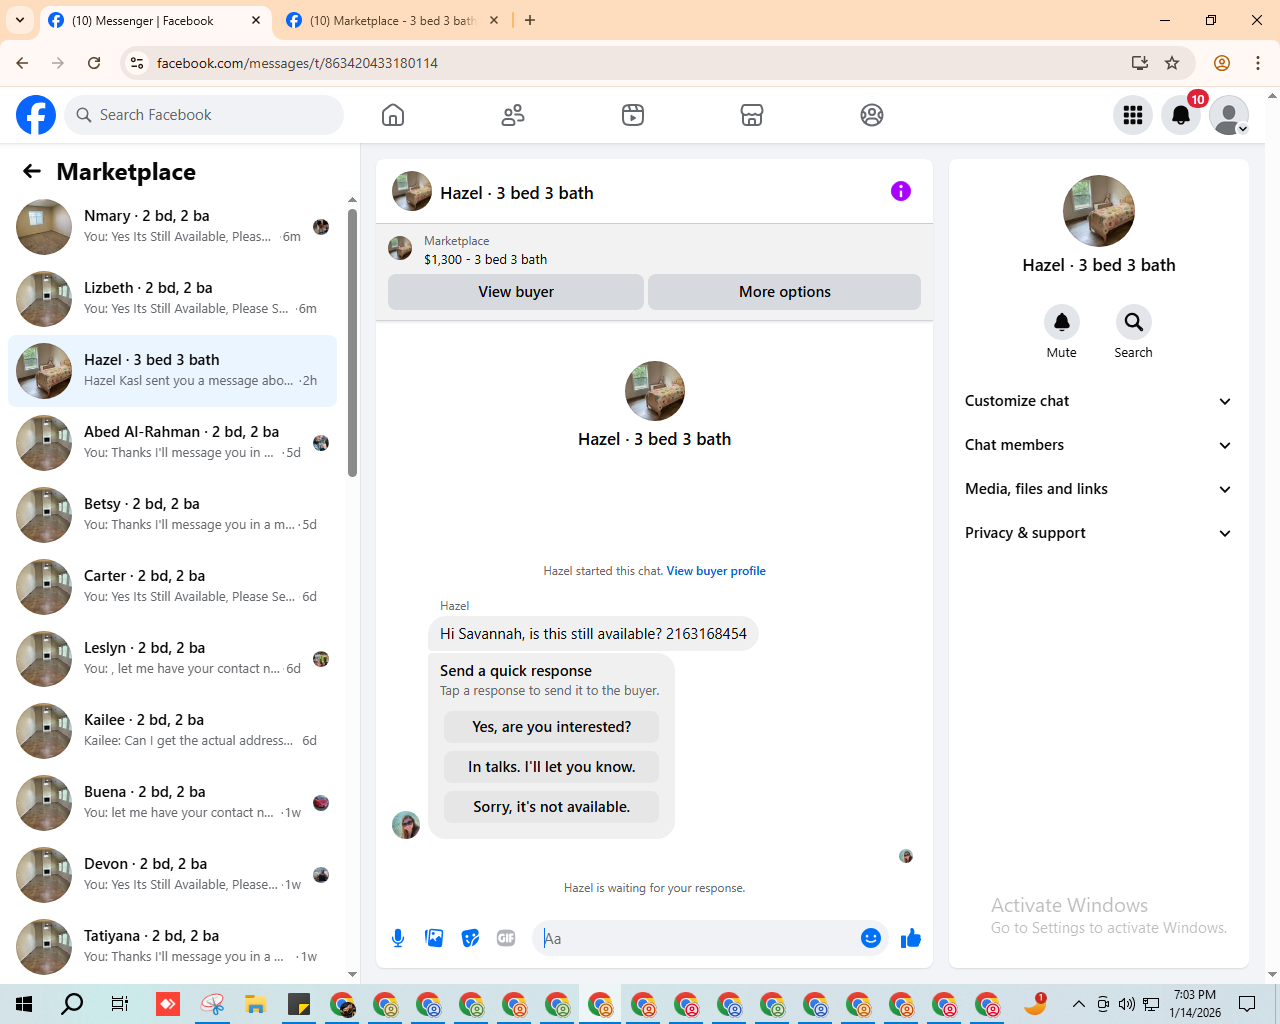The image size is (1280, 1024).
Task: Open the nine-dot Menu grid icon
Action: 1133,115
